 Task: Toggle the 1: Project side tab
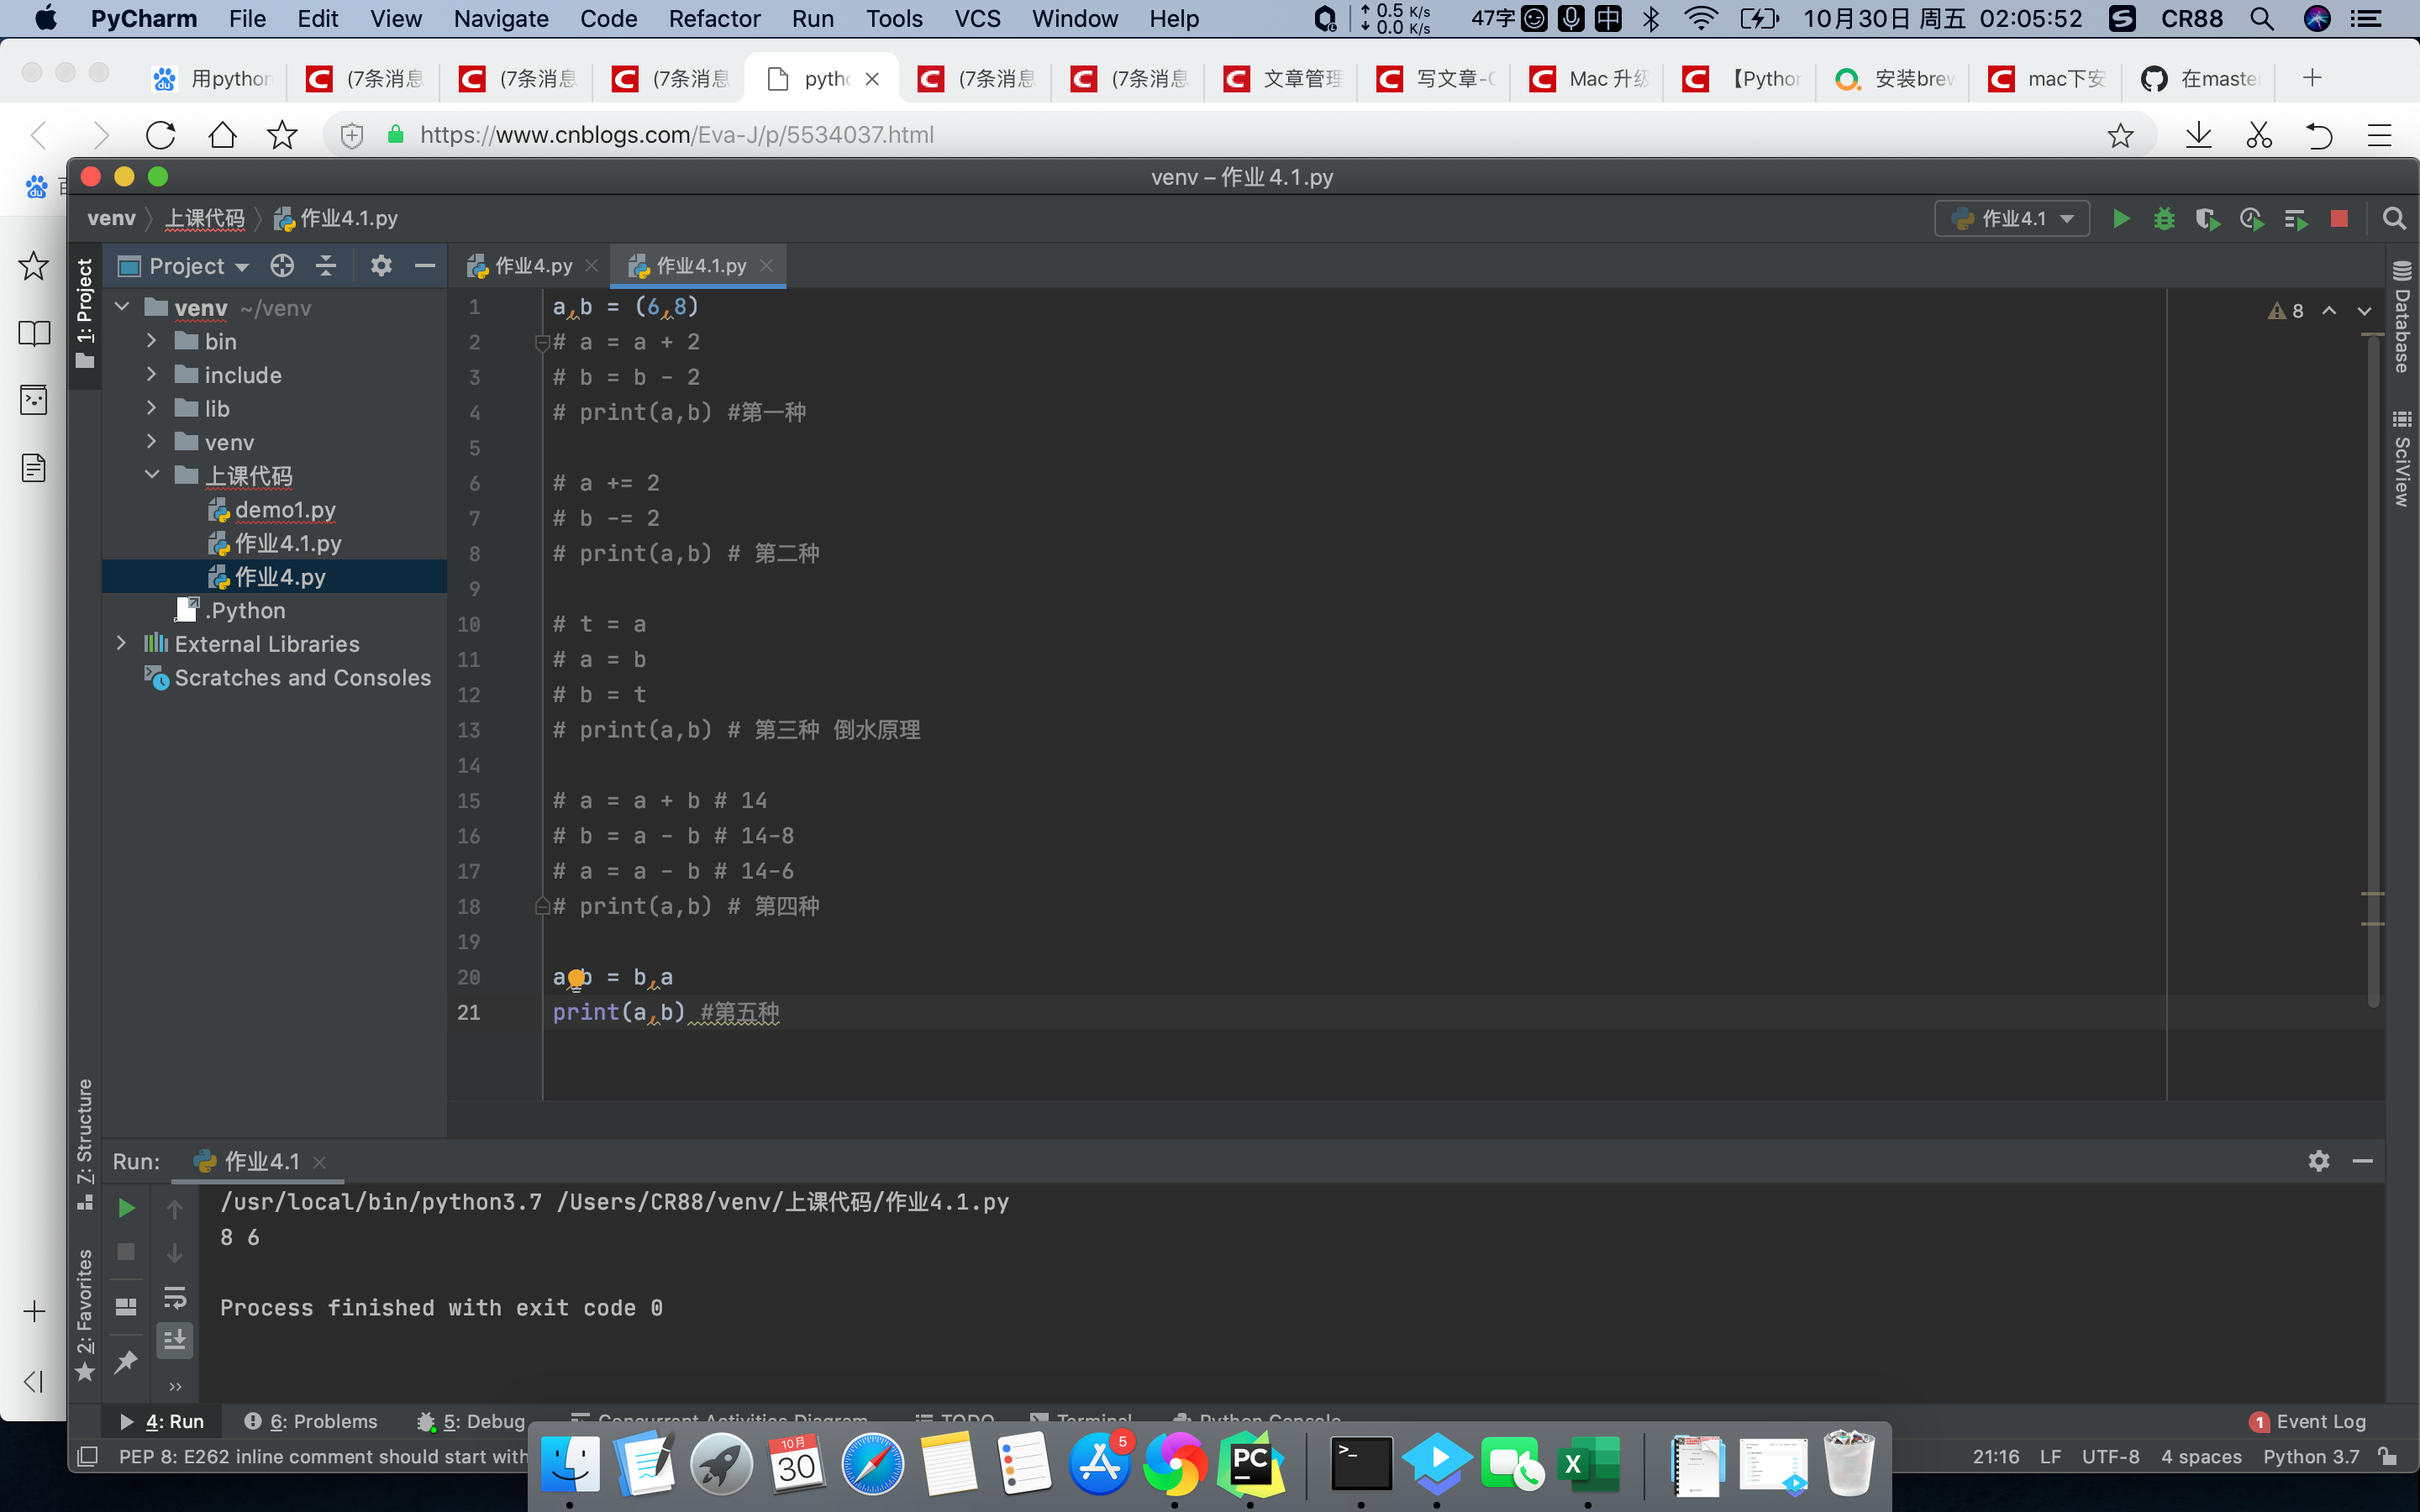(x=85, y=313)
